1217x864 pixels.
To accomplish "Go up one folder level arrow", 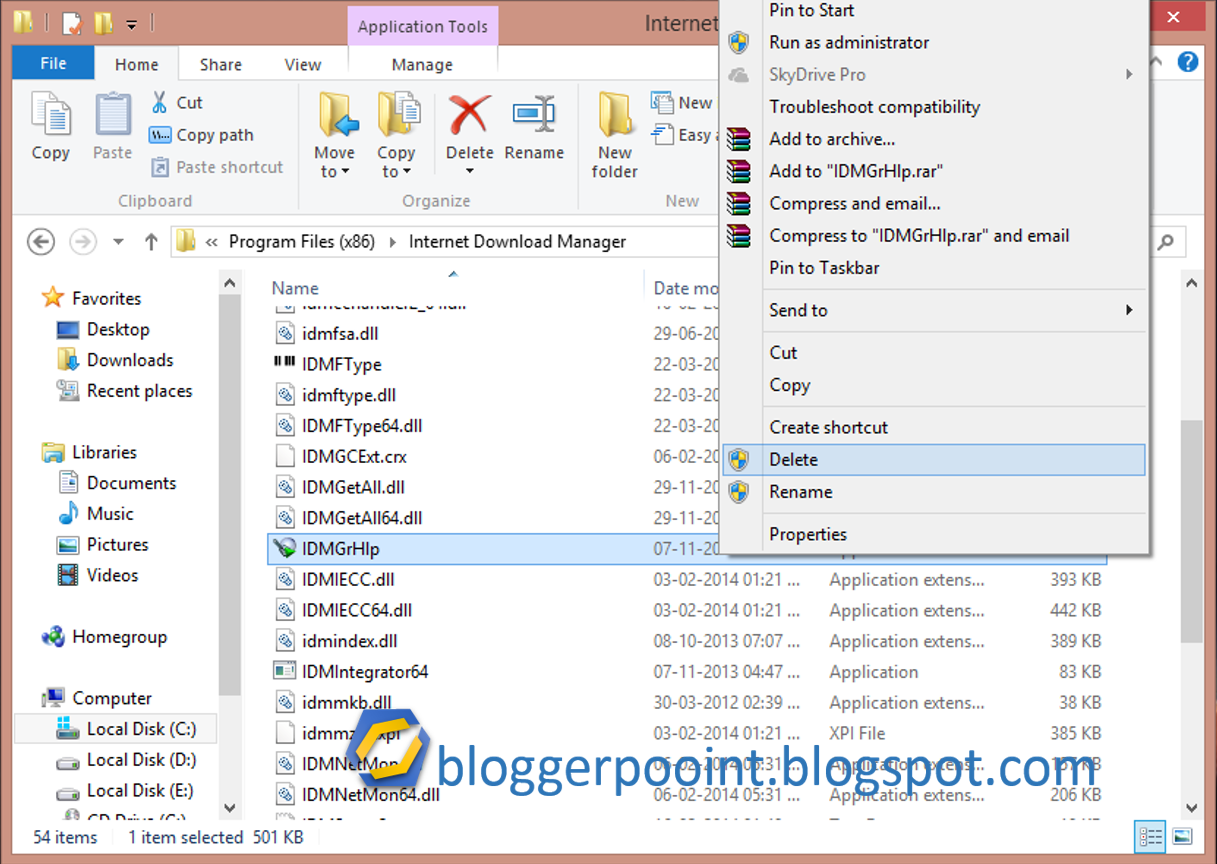I will point(151,241).
